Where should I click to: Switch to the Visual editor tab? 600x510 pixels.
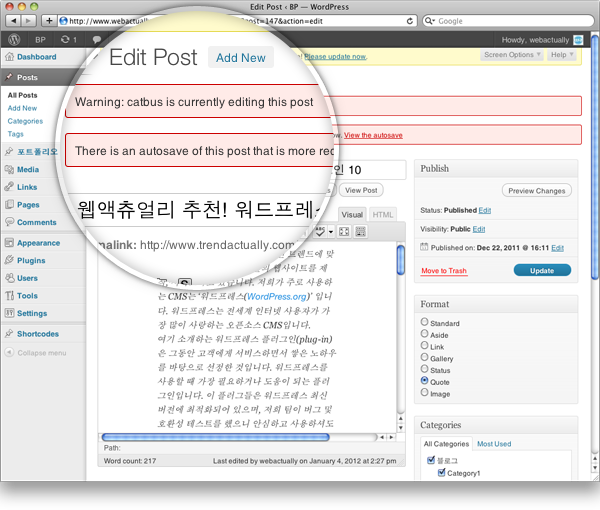click(352, 215)
